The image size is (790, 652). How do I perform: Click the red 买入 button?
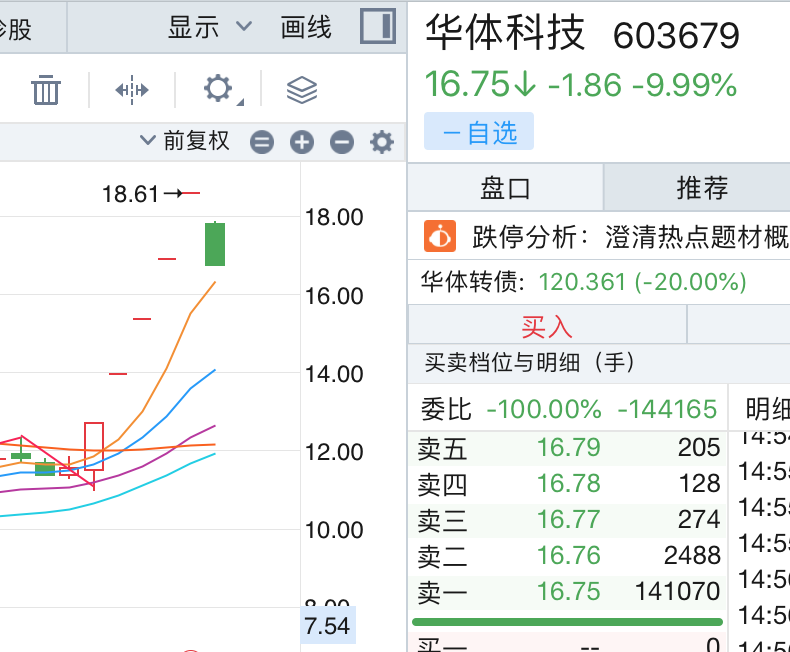coord(547,327)
